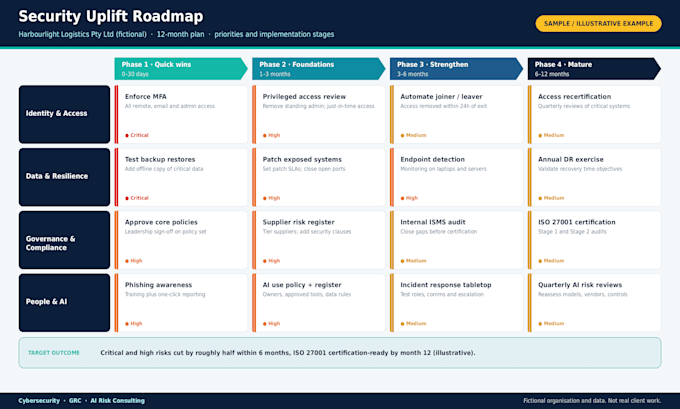Viewport: 680px width, 409px height.
Task: Open the Supplier risk register card
Action: pos(319,240)
